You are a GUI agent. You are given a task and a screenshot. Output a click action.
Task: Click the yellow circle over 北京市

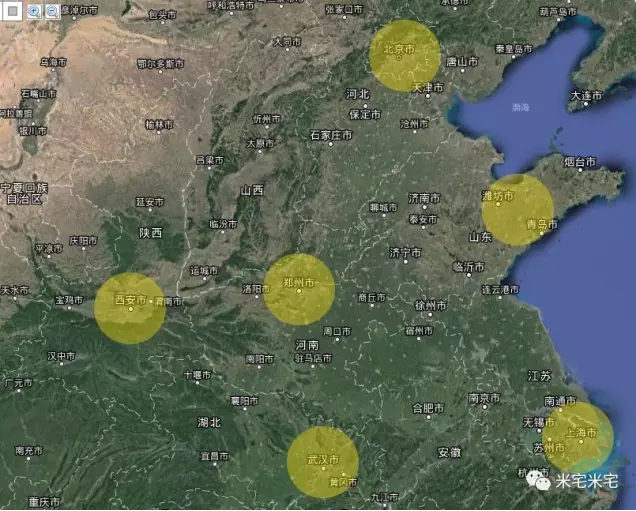click(404, 56)
